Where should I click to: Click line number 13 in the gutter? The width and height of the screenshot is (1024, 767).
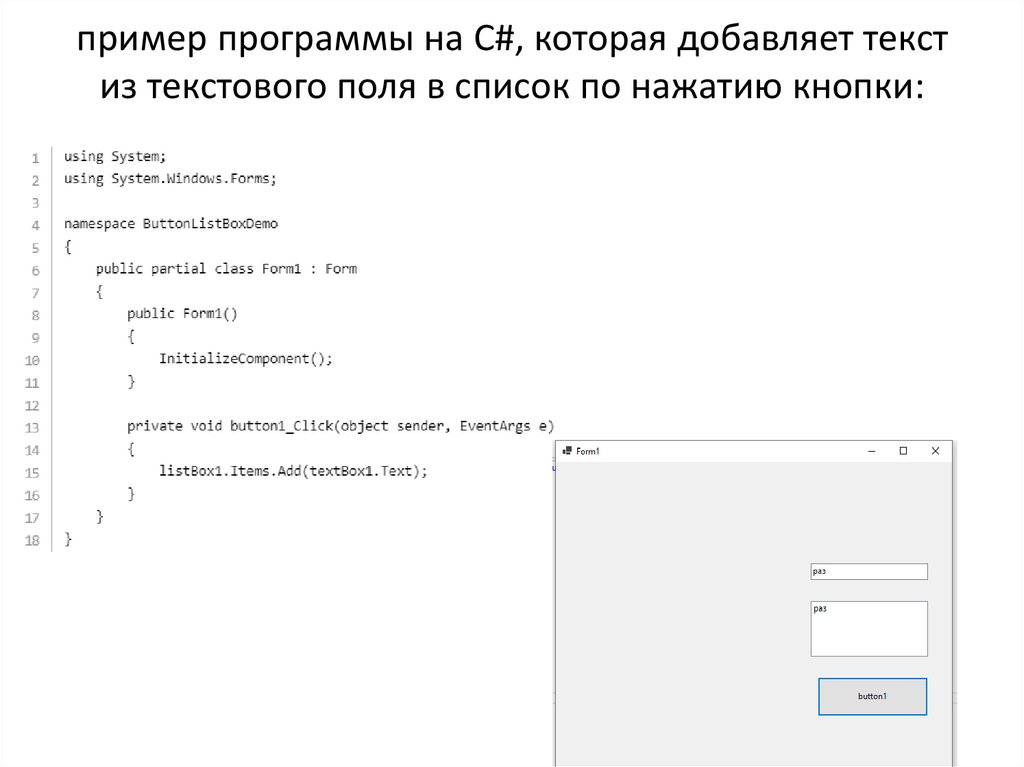click(x=32, y=429)
